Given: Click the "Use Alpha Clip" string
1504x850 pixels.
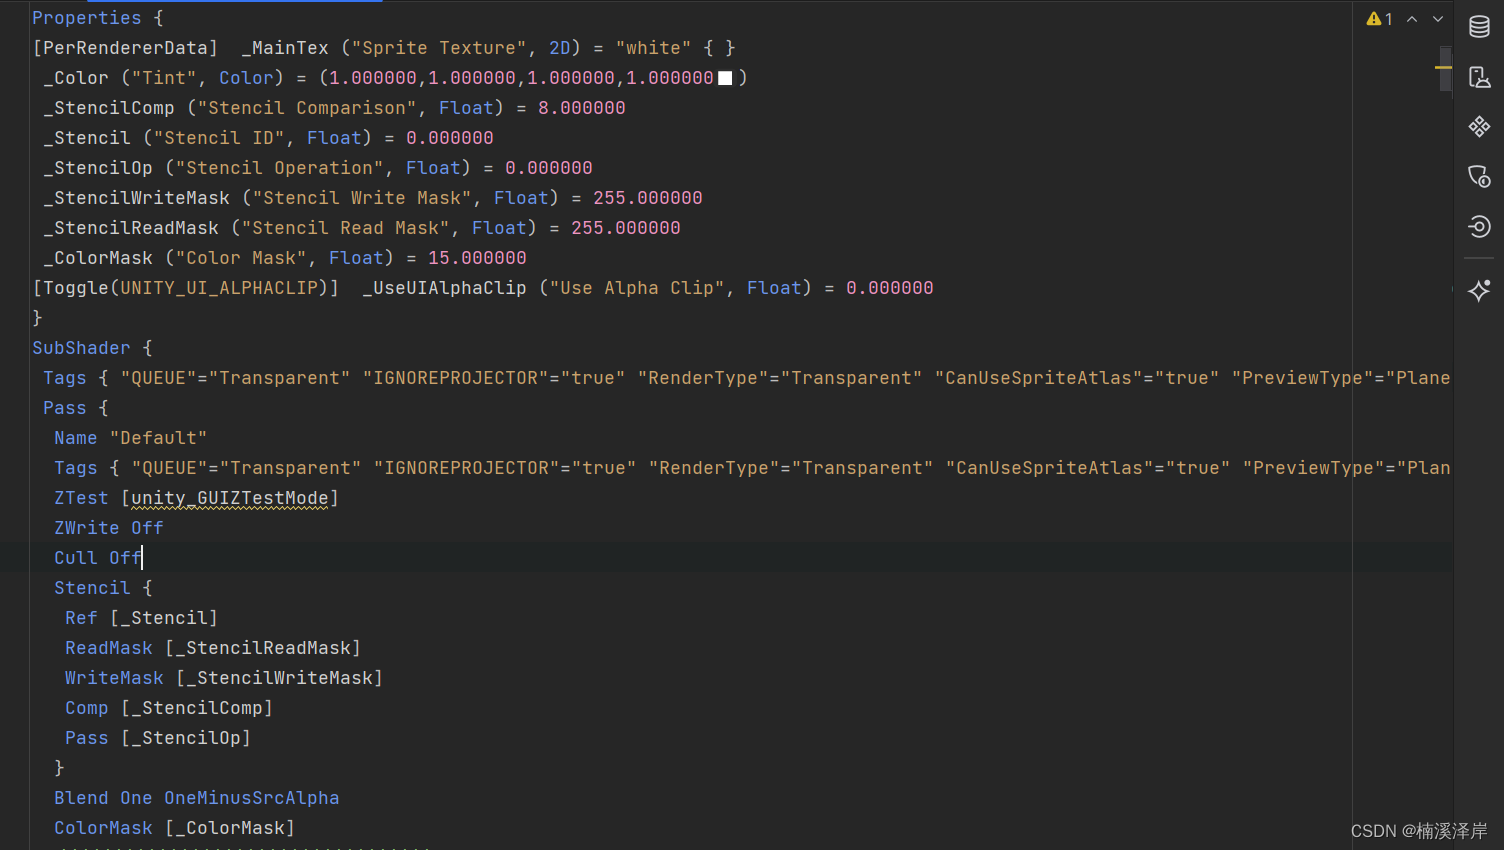Looking at the screenshot, I should point(637,288).
